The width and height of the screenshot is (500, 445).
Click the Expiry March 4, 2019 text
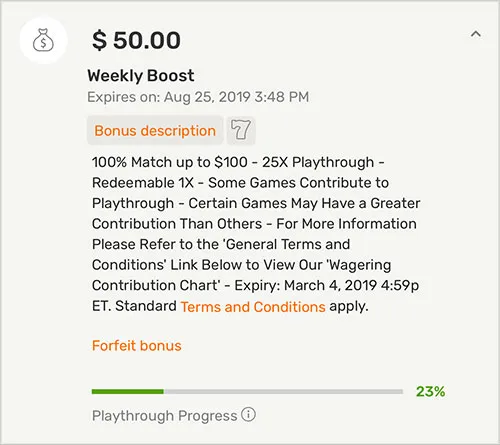327,286
